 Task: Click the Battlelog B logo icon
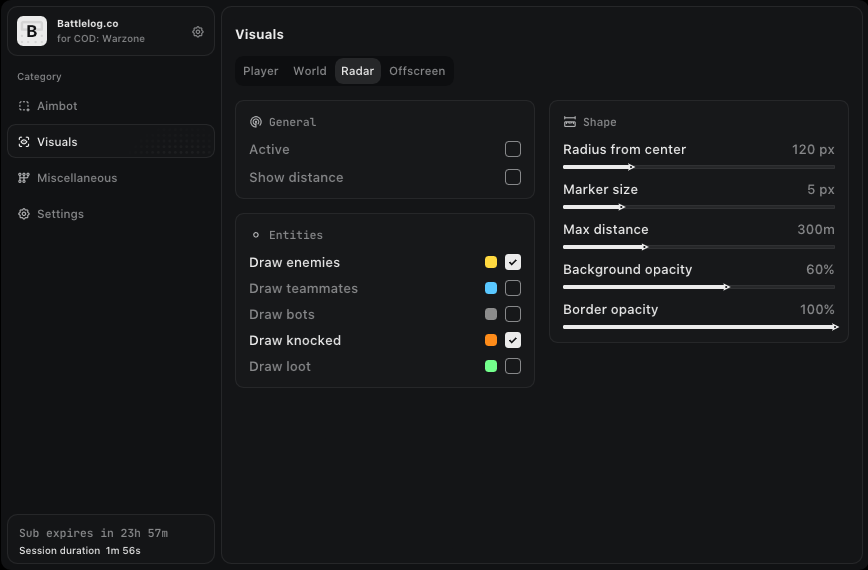coord(32,31)
